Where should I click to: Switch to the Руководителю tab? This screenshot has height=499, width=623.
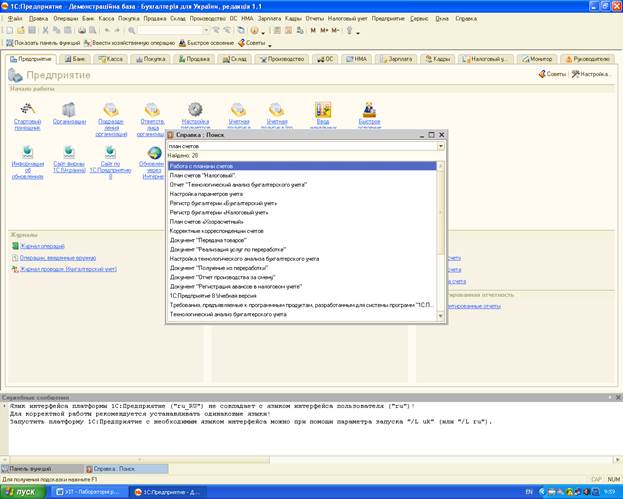(x=587, y=59)
